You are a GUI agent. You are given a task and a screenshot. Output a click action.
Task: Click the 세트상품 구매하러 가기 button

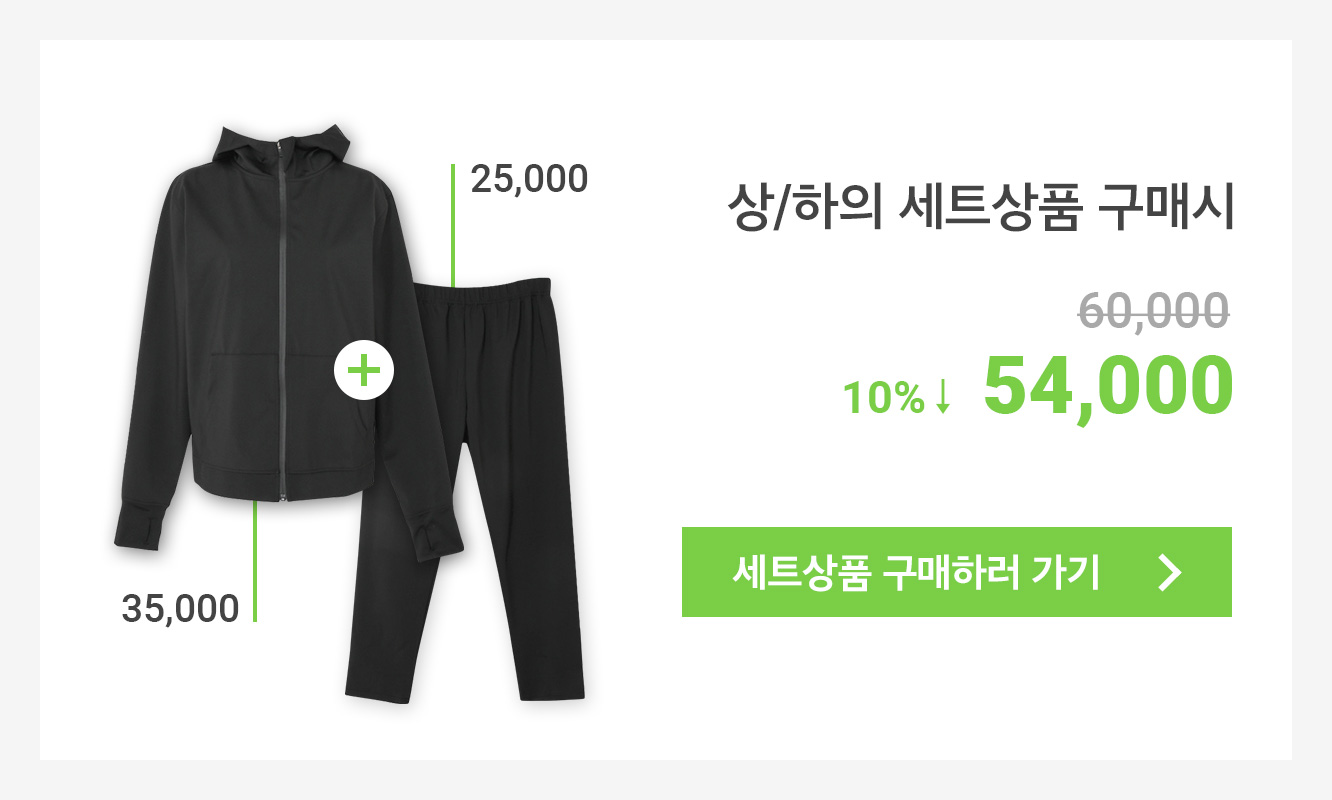coord(956,572)
